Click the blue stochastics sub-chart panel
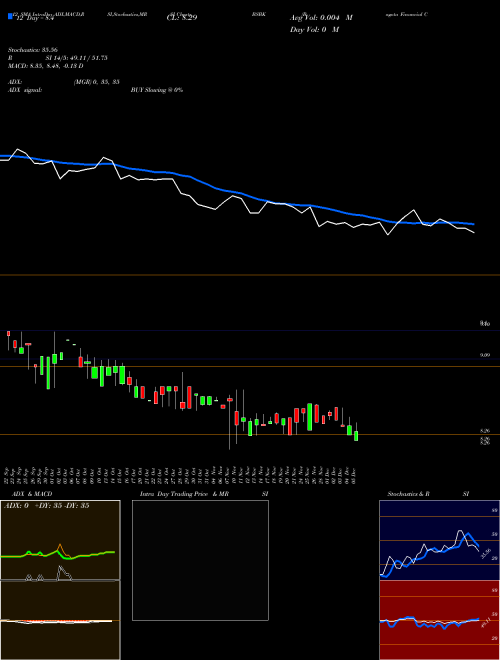500x660 pixels. pyautogui.click(x=439, y=540)
